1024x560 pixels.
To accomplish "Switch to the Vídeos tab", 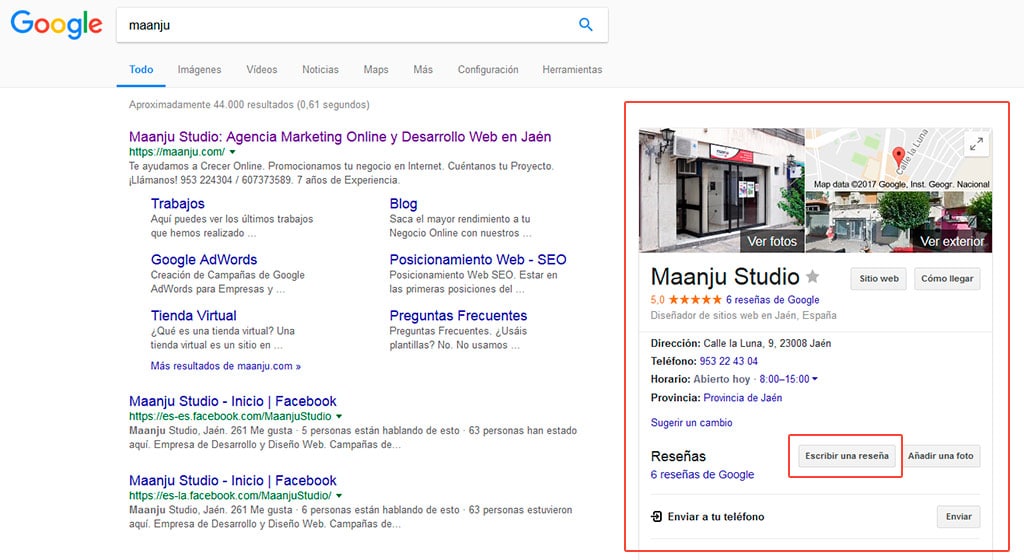I will pos(262,69).
